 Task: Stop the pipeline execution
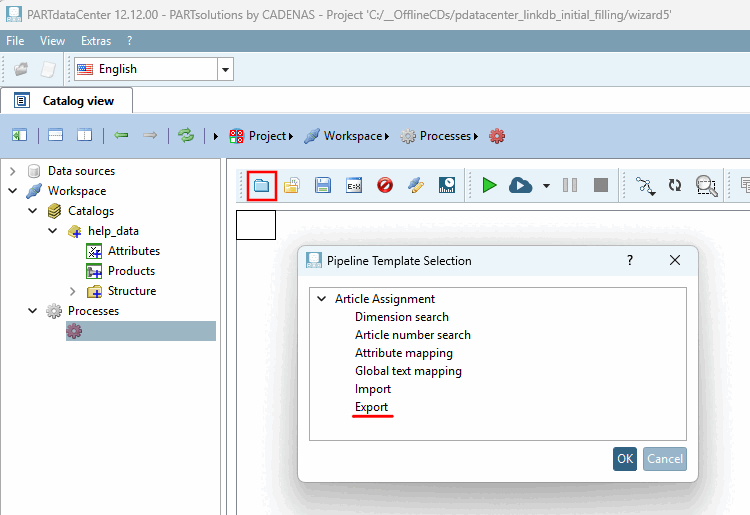point(601,185)
